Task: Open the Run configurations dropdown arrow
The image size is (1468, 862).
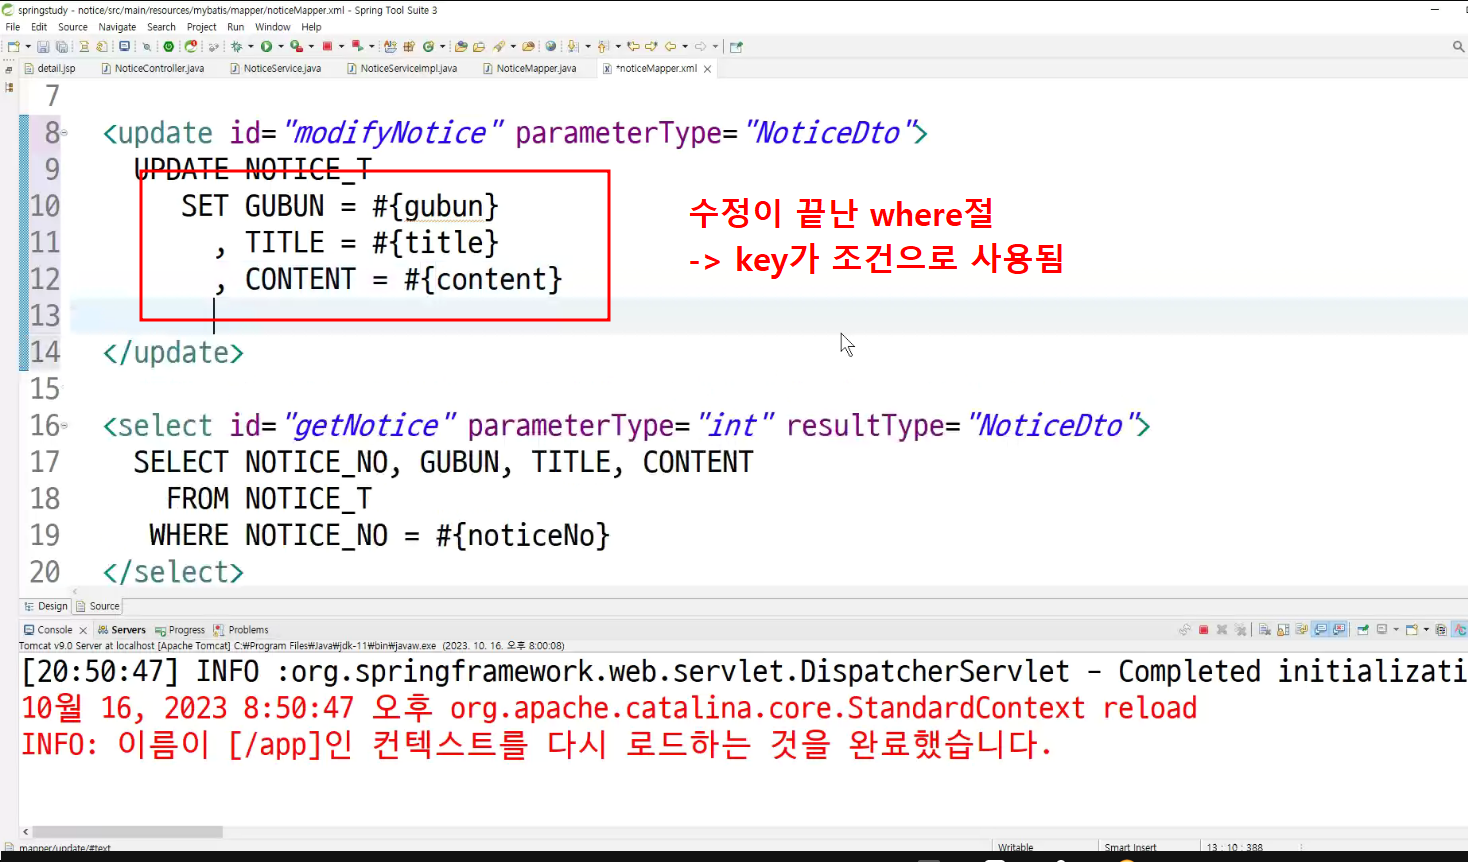Action: (x=281, y=46)
